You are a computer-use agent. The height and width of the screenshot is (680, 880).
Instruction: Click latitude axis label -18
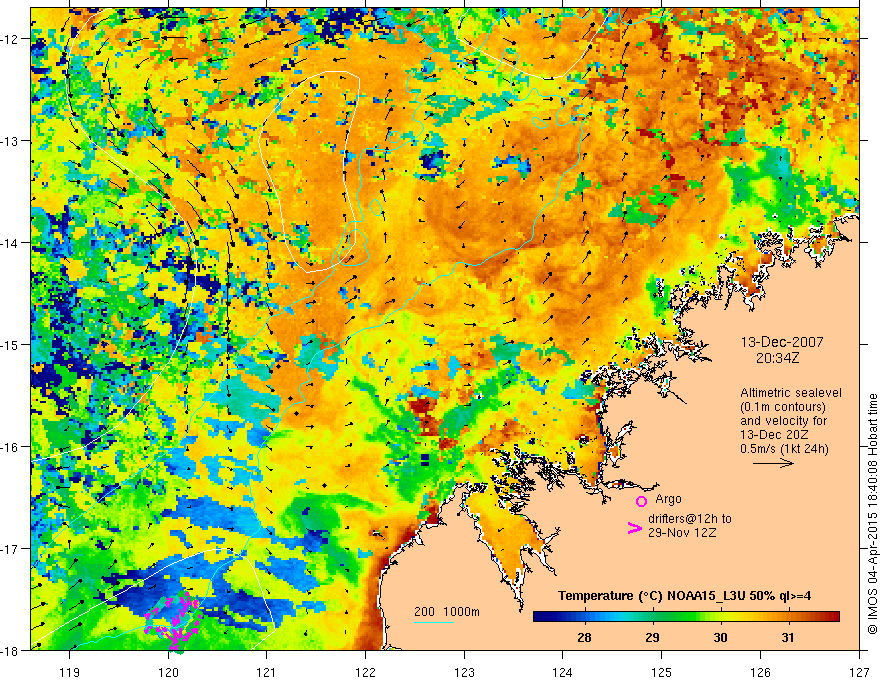[10, 650]
